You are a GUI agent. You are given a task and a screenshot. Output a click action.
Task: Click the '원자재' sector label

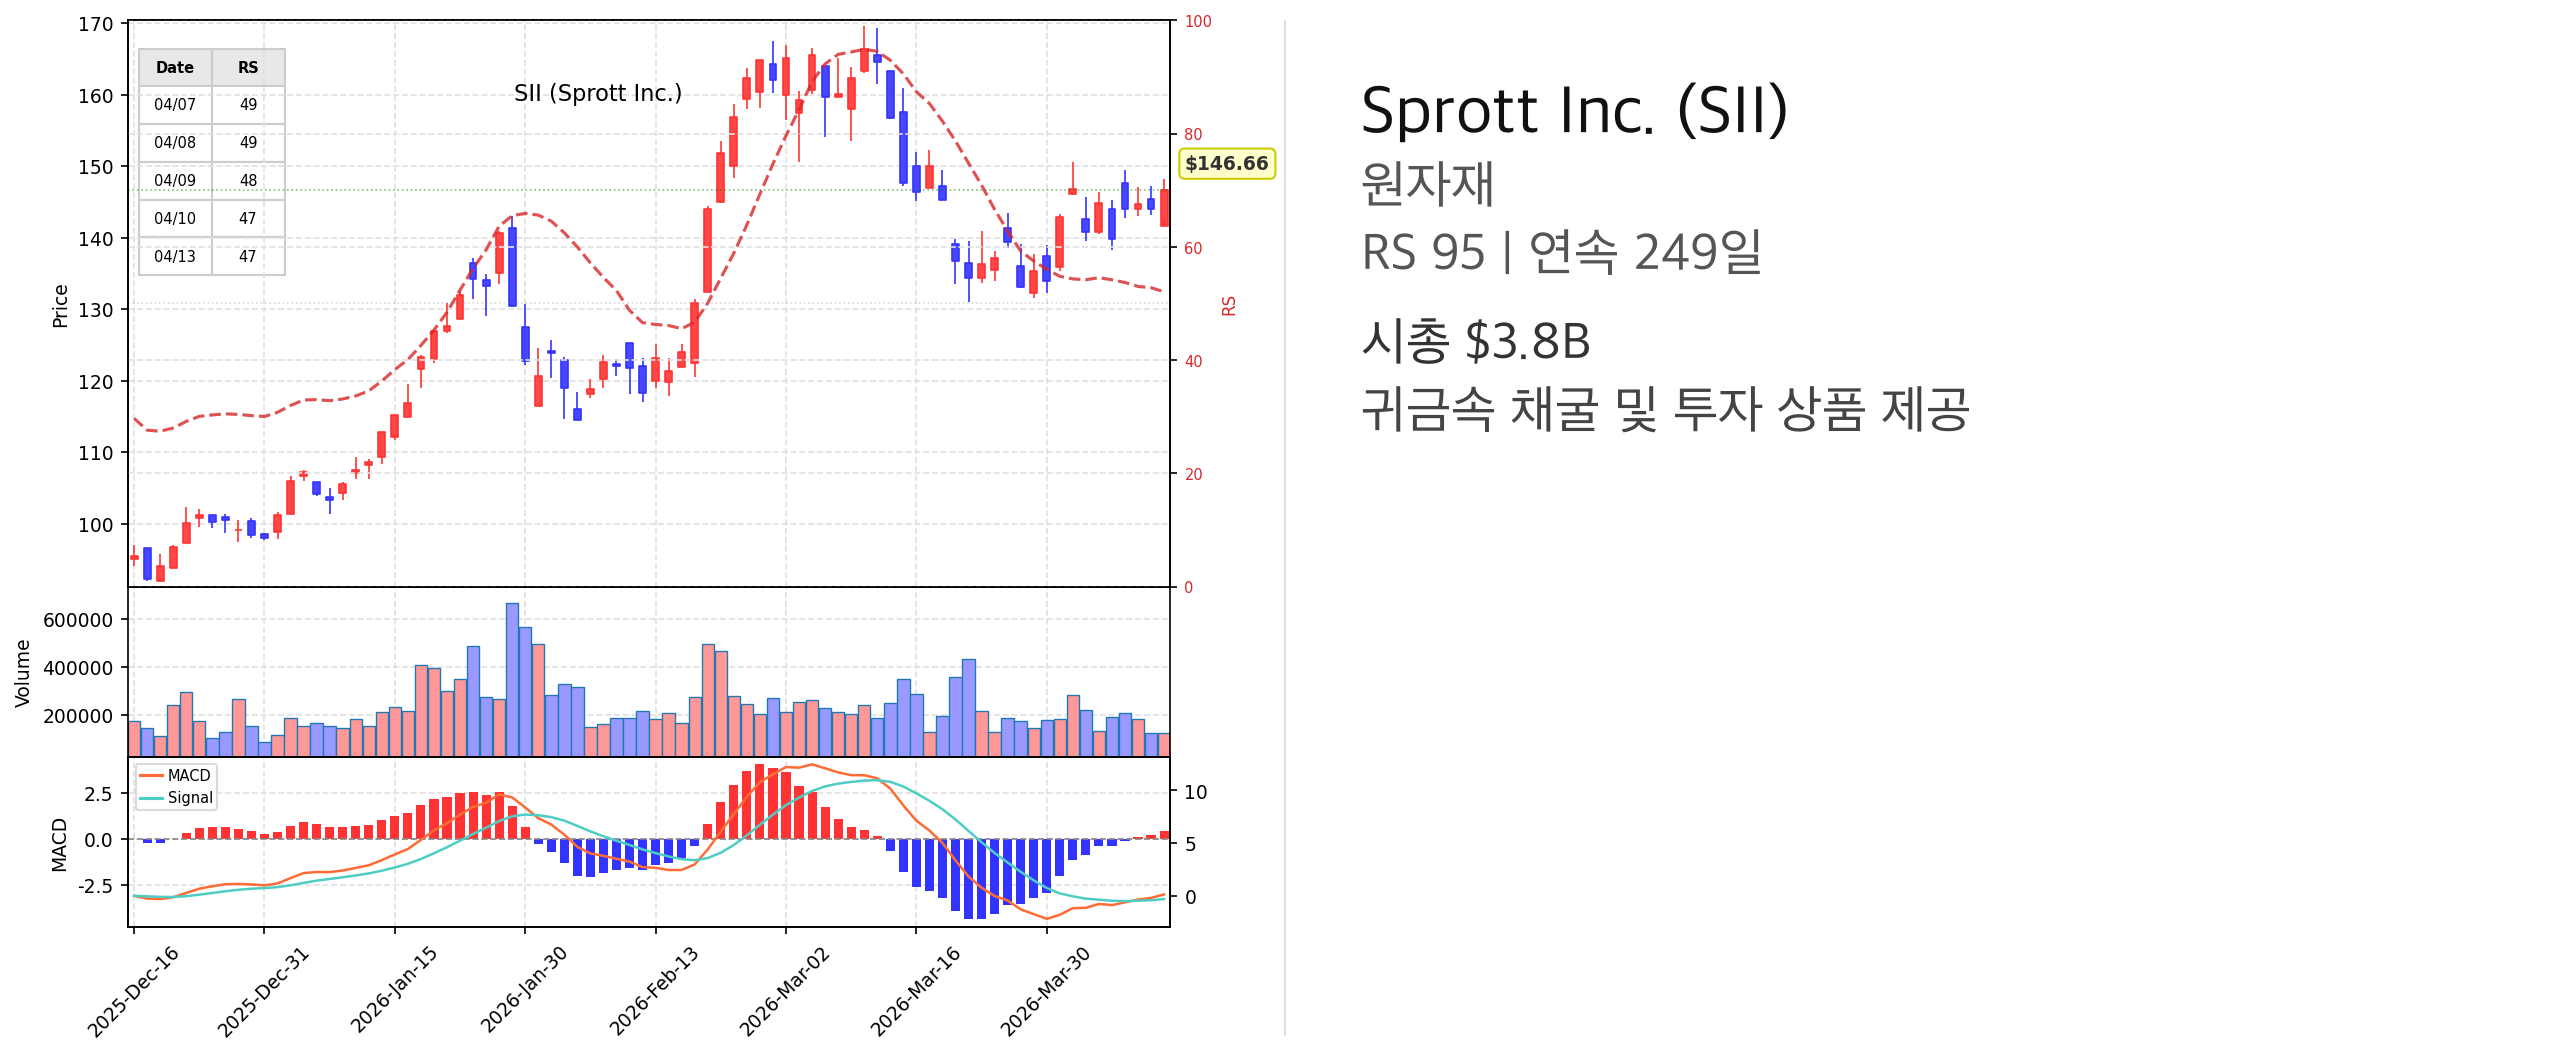pyautogui.click(x=1427, y=184)
